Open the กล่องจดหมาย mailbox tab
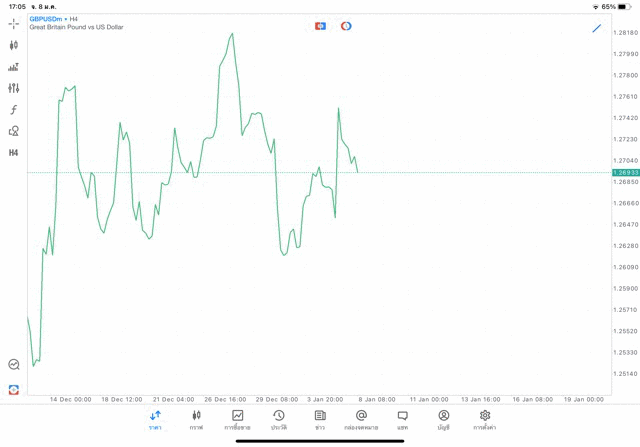The width and height of the screenshot is (640, 447). [361, 419]
